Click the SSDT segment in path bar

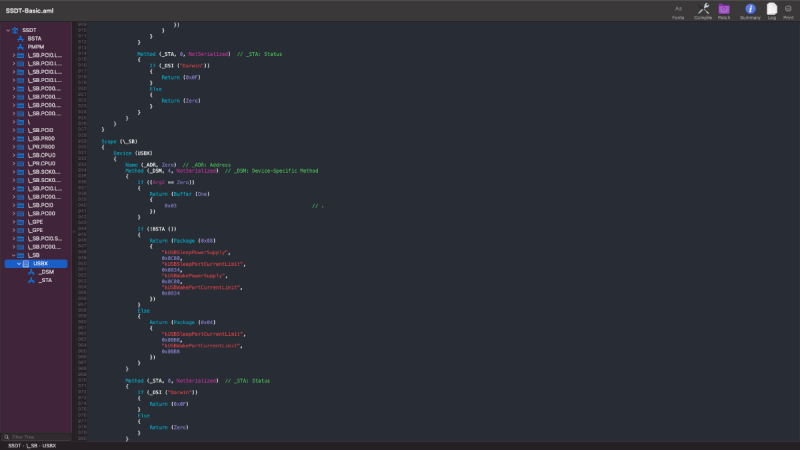(11, 445)
